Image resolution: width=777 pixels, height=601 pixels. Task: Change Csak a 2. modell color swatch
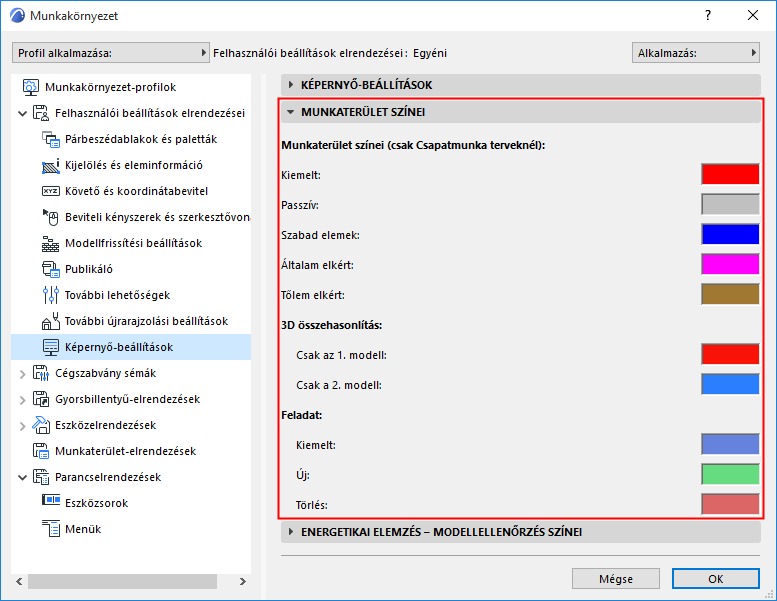coord(730,384)
